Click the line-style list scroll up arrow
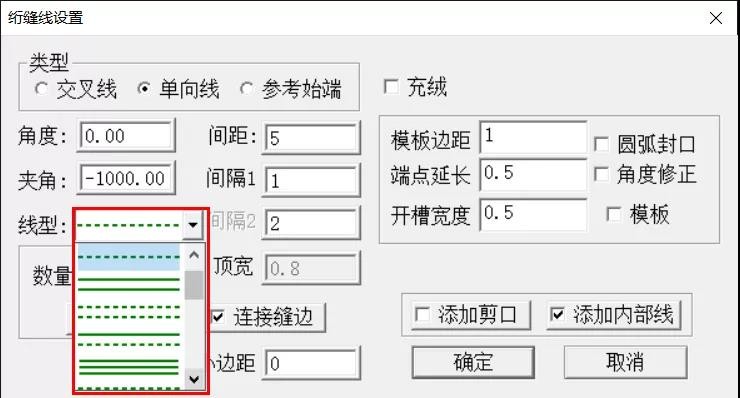The image size is (740, 398). [193, 255]
